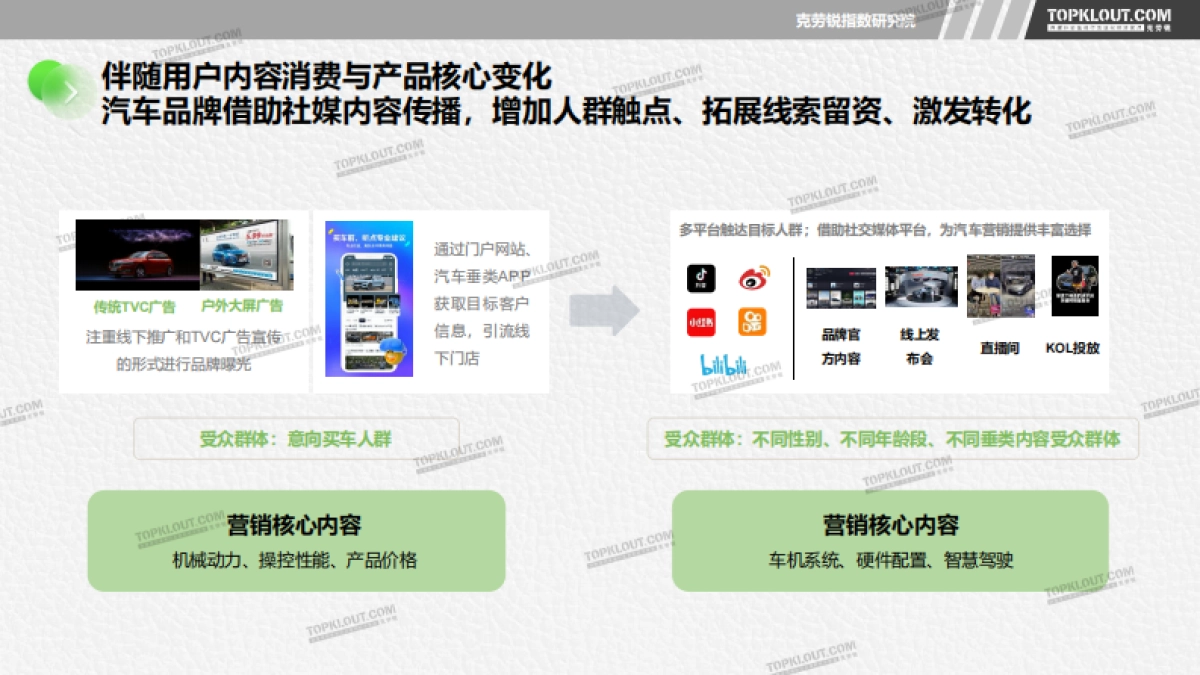Click the Xiaohongshu red app icon

click(701, 322)
